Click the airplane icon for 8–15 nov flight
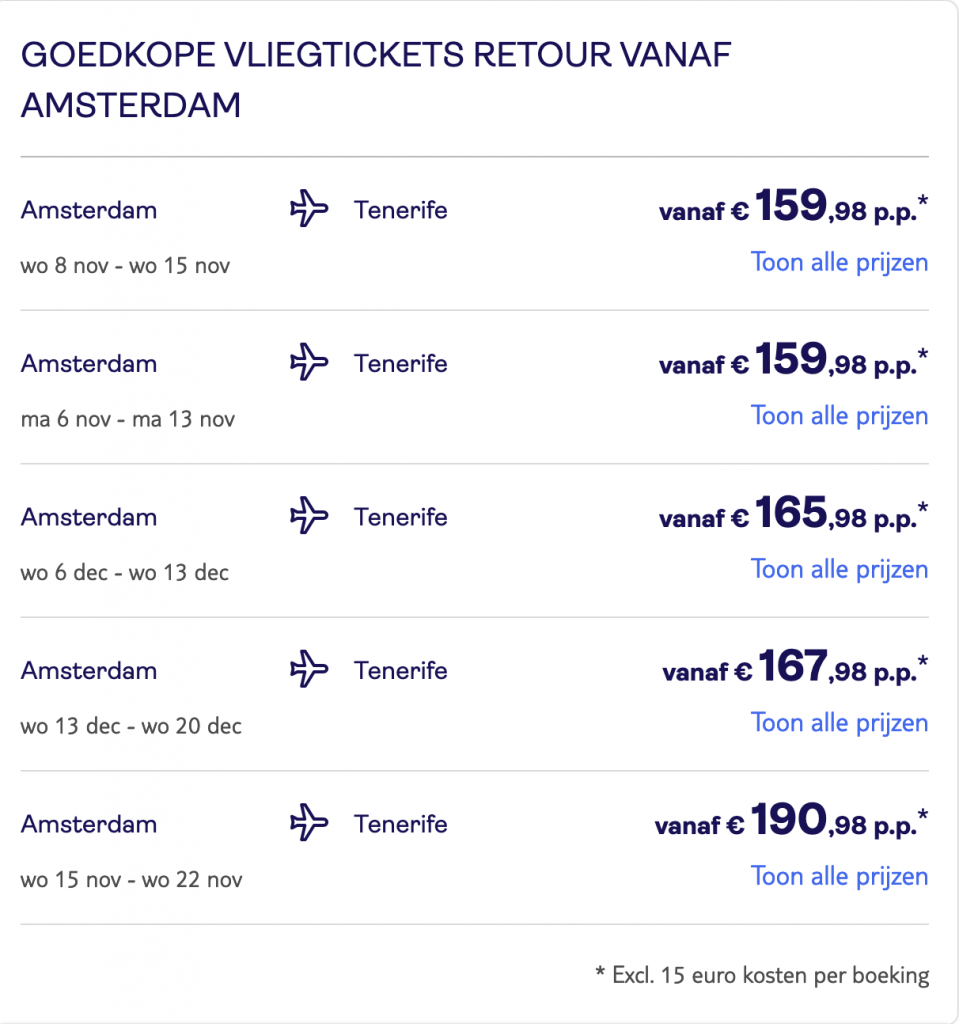Image resolution: width=959 pixels, height=1024 pixels. (309, 210)
